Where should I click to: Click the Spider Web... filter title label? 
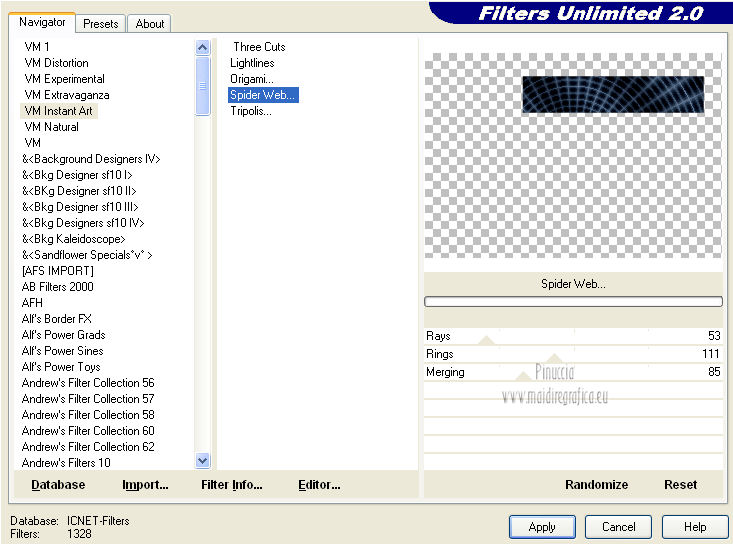[573, 284]
